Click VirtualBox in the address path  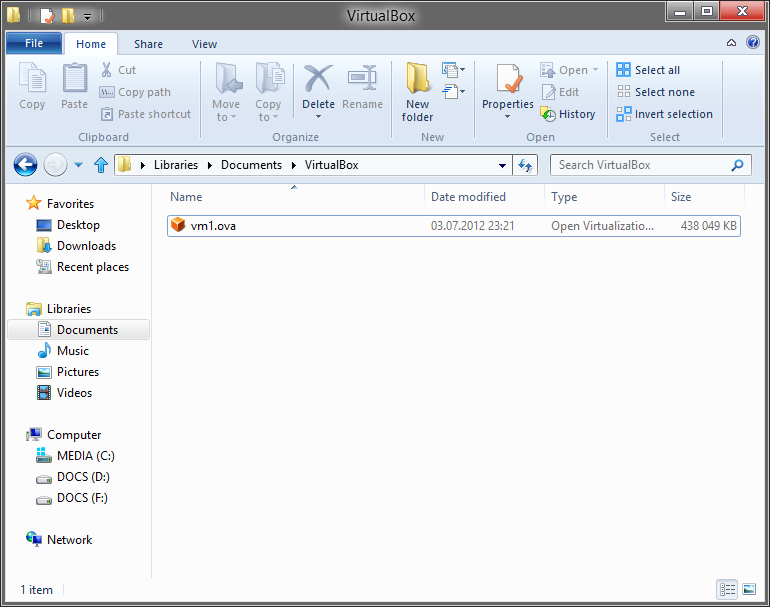pos(331,165)
